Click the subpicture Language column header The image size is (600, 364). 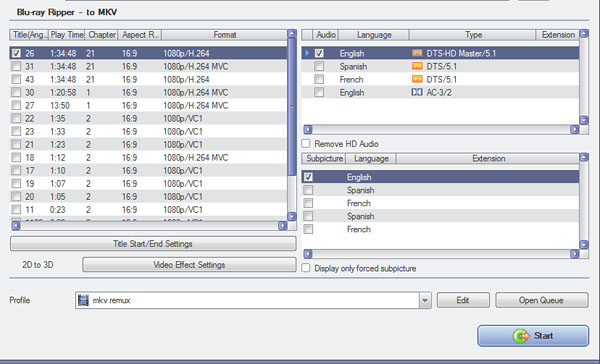(x=371, y=158)
